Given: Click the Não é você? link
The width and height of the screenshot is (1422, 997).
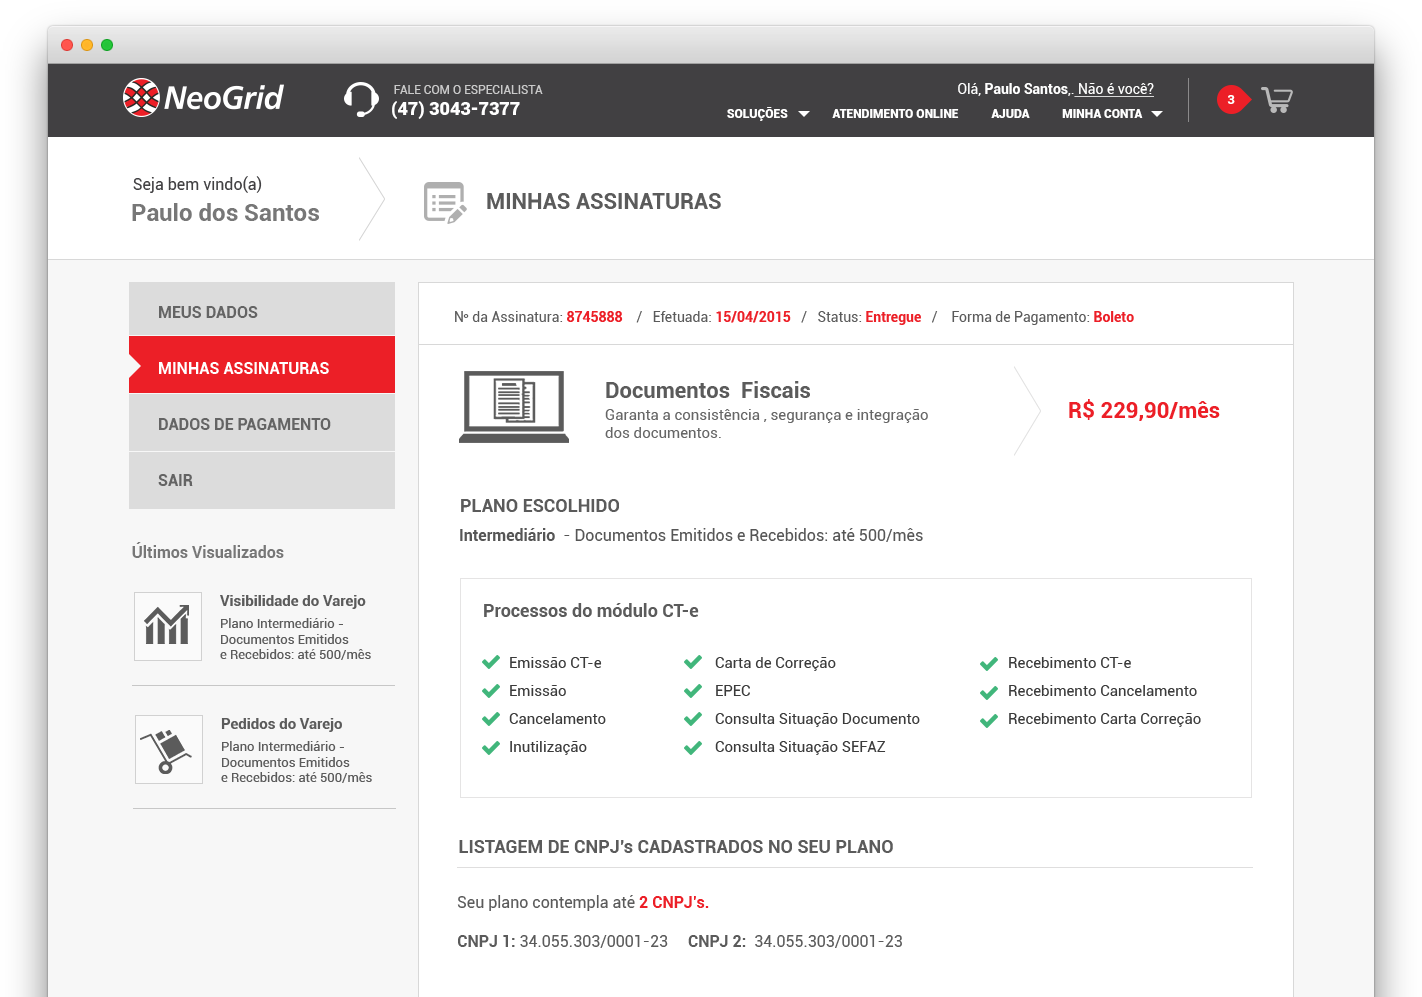Looking at the screenshot, I should click(1113, 89).
